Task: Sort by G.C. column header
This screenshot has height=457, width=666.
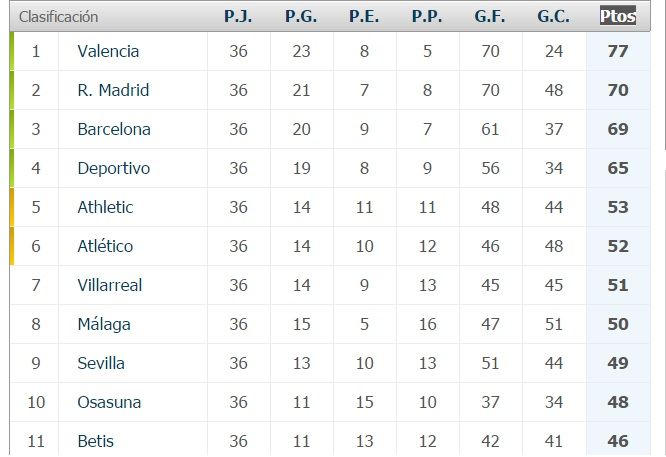Action: [553, 16]
